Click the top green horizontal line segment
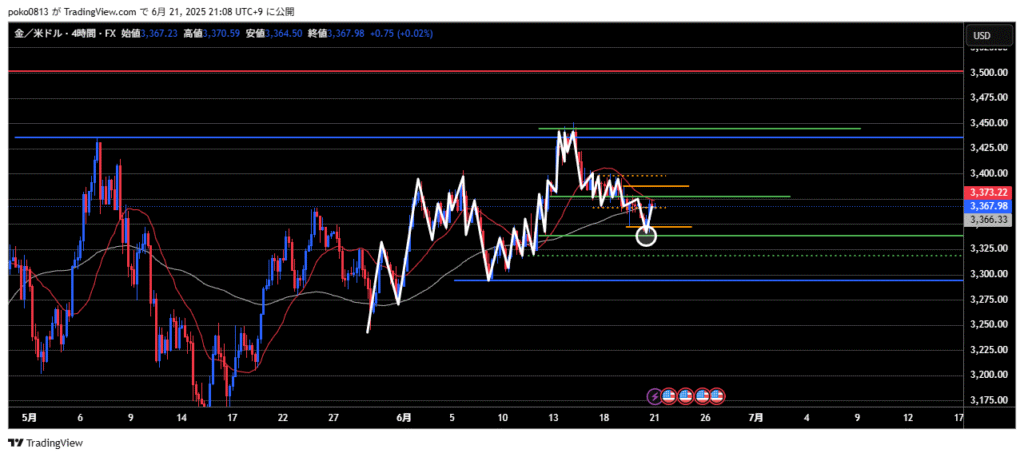 tap(700, 129)
